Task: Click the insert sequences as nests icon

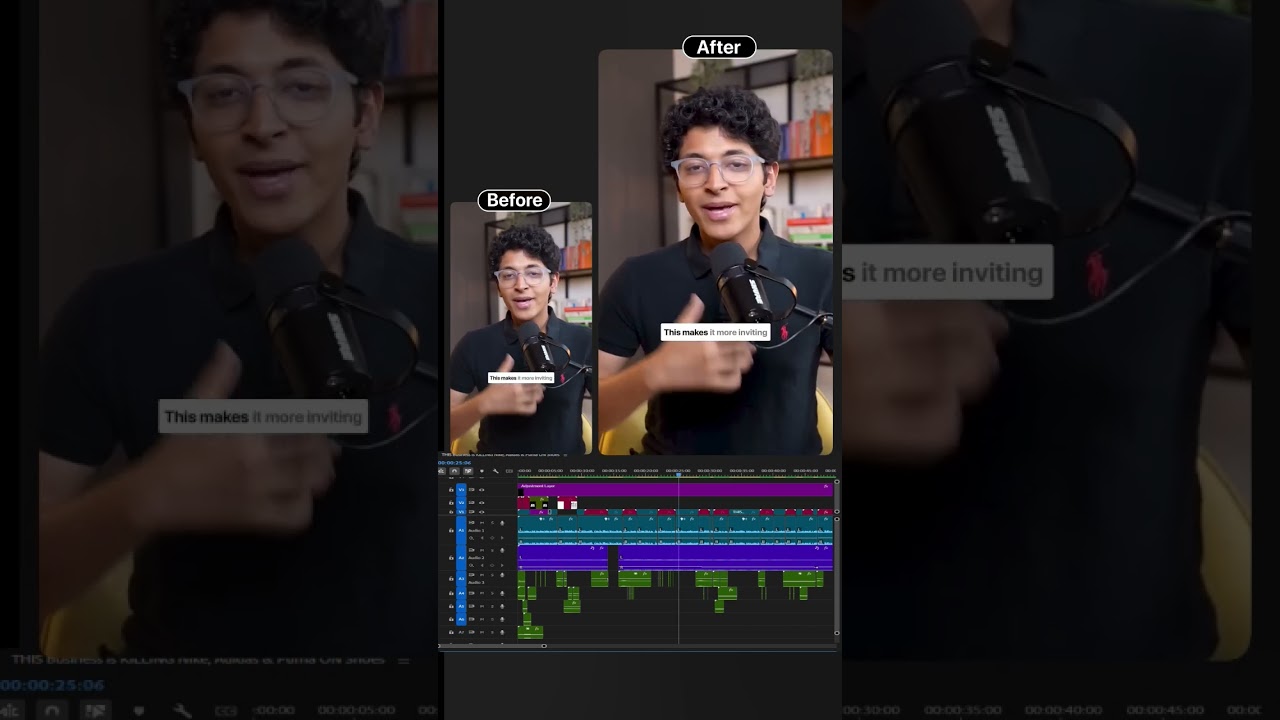Action: [x=441, y=471]
